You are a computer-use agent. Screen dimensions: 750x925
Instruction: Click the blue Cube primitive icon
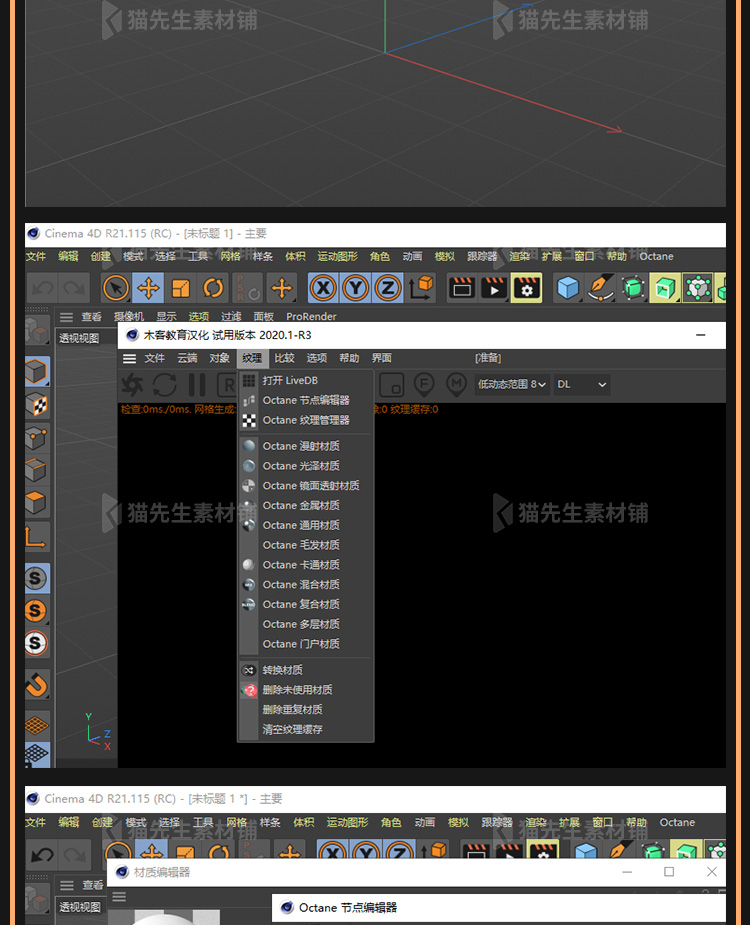pos(568,289)
